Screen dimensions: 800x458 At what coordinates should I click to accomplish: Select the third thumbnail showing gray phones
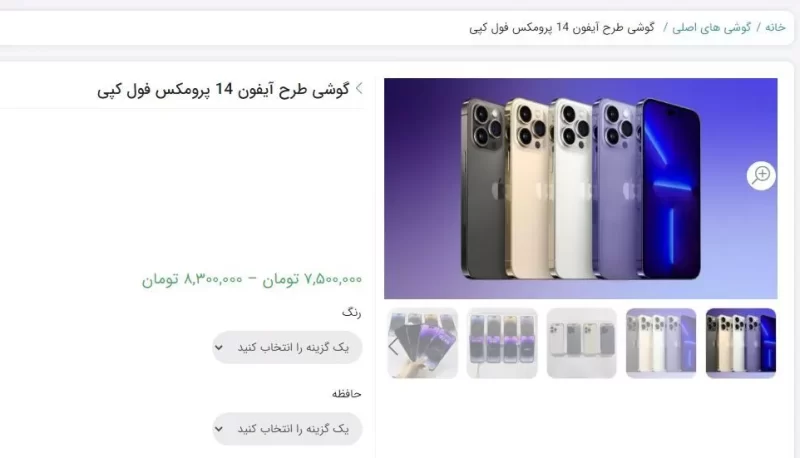click(x=581, y=343)
